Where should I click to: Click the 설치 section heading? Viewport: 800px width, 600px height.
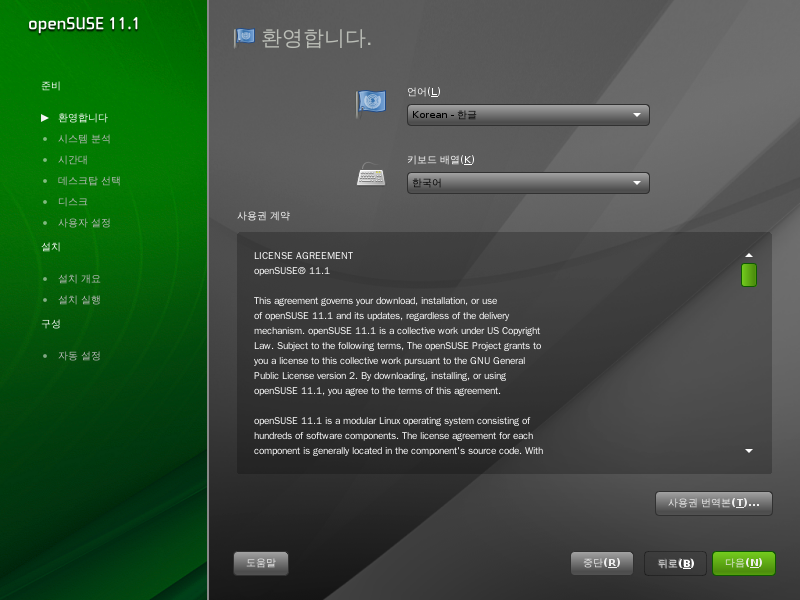(x=51, y=246)
